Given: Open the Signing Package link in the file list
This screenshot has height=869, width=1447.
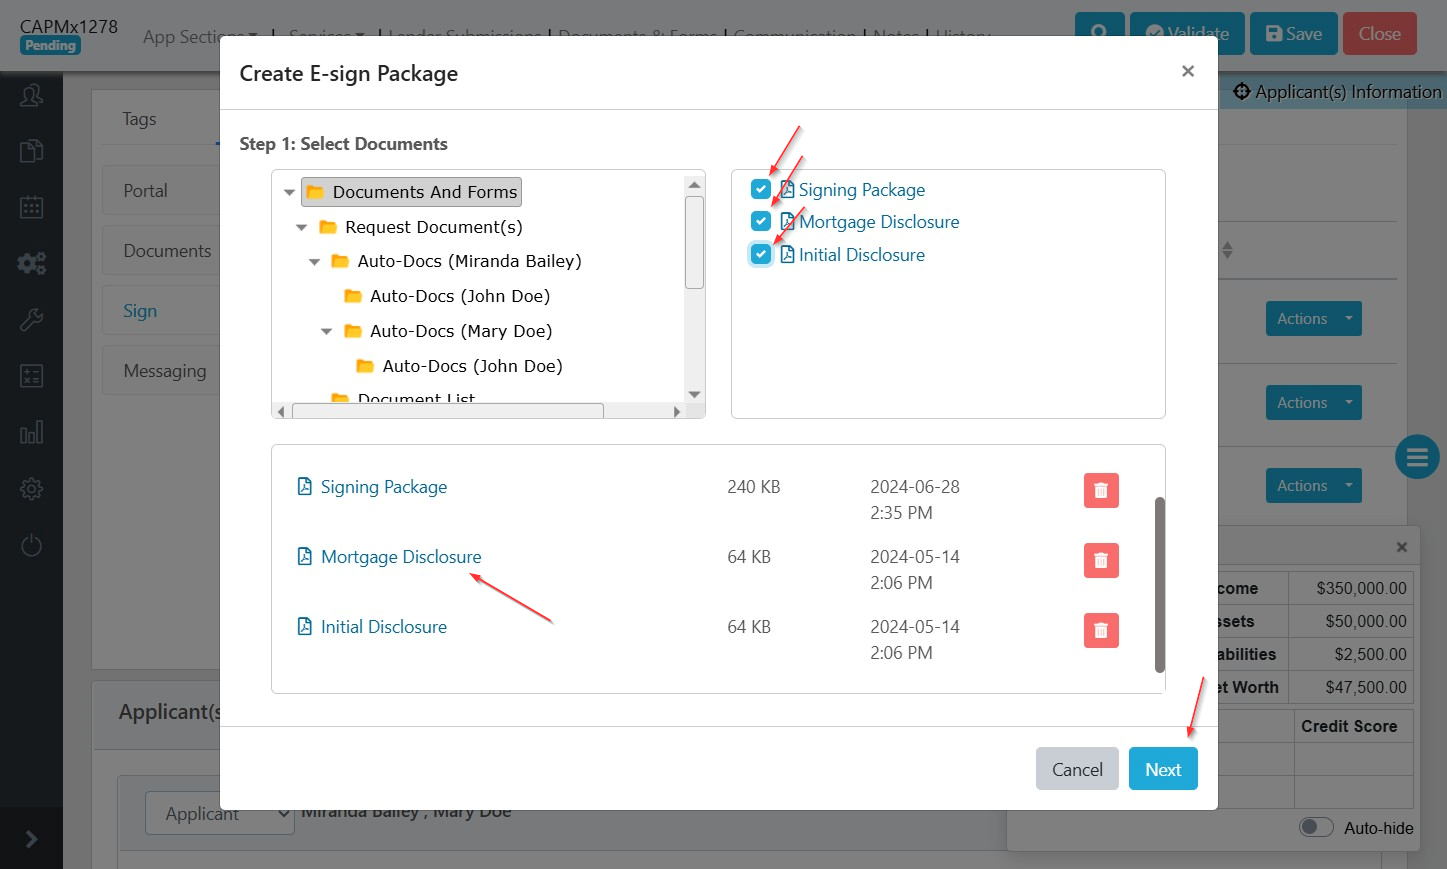Looking at the screenshot, I should (x=384, y=487).
